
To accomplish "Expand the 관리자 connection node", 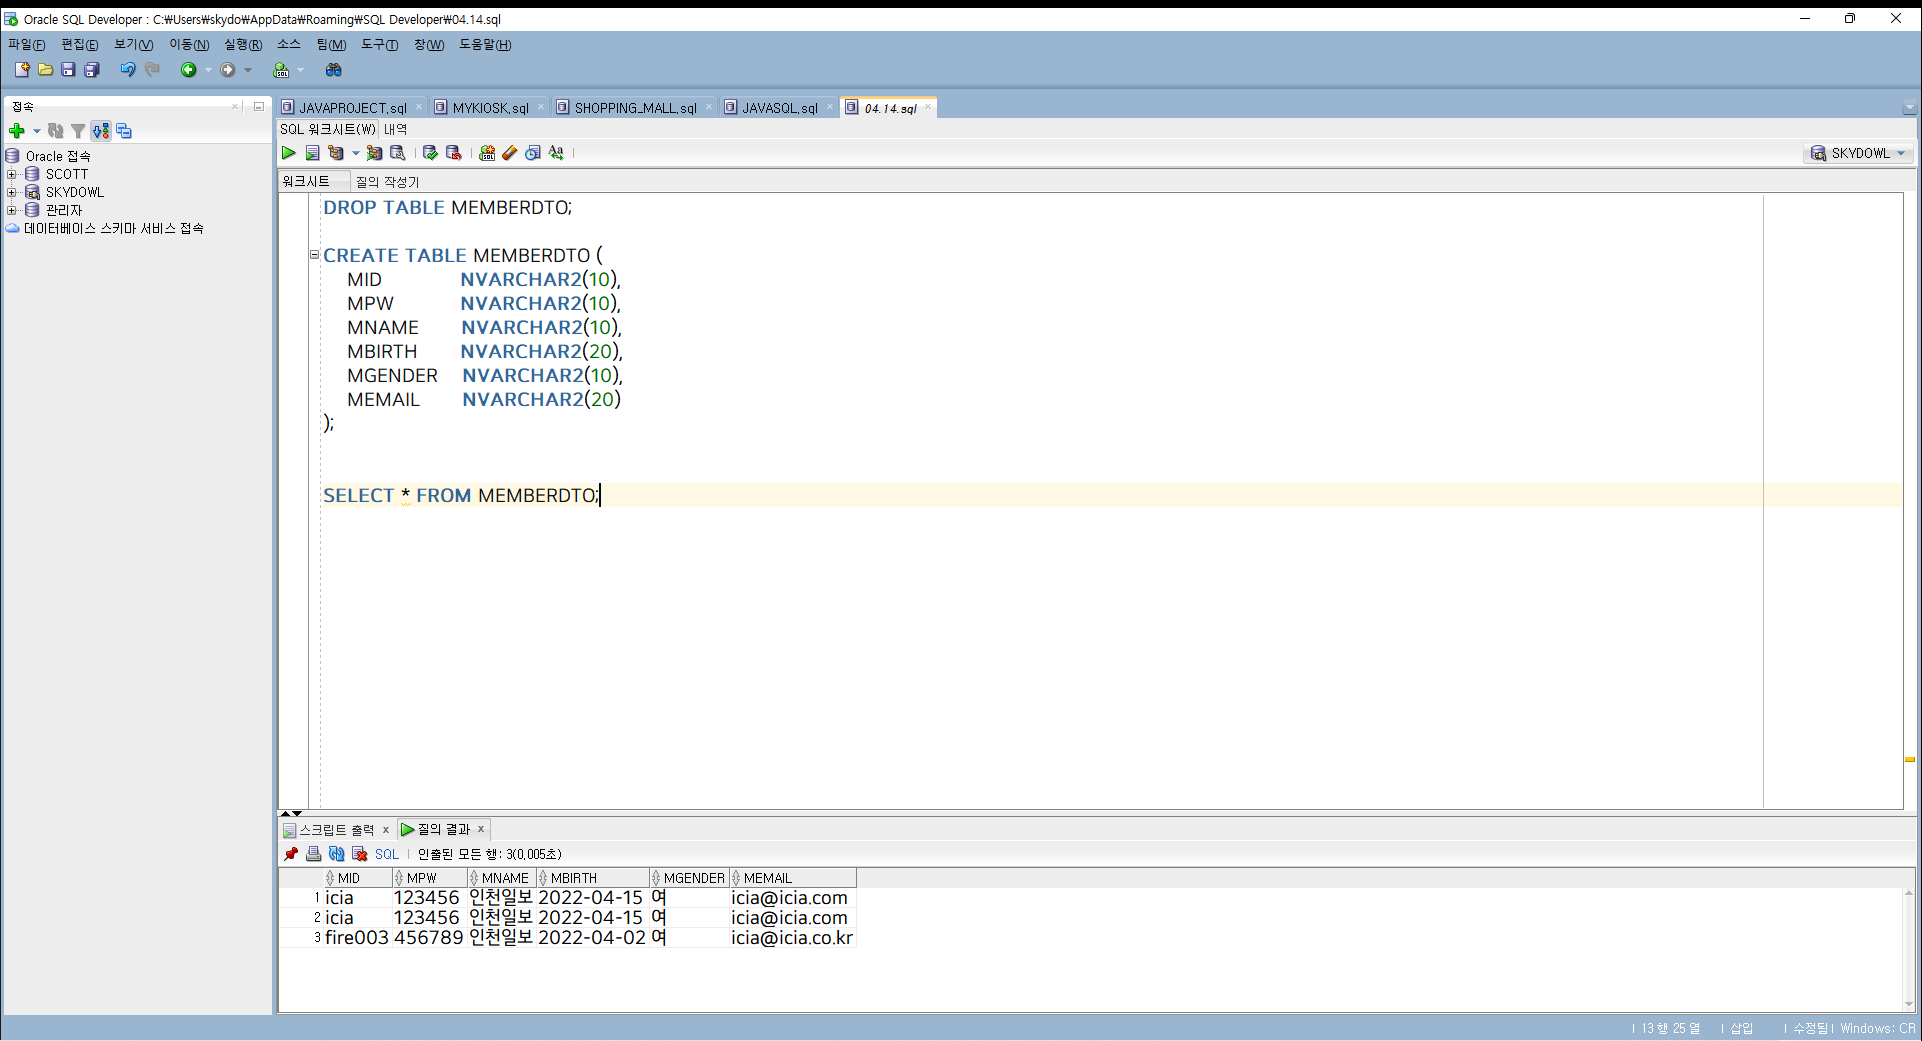I will [12, 210].
